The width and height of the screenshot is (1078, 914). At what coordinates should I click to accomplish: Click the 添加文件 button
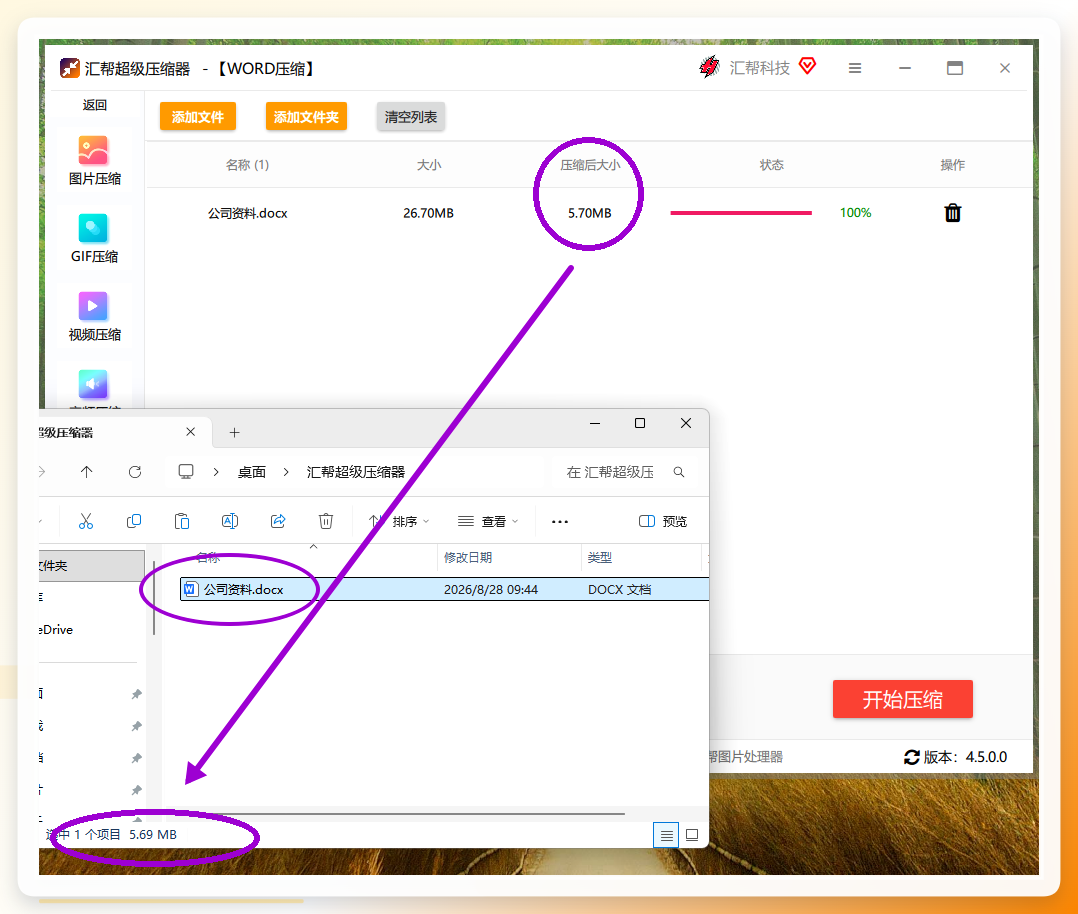pyautogui.click(x=198, y=117)
